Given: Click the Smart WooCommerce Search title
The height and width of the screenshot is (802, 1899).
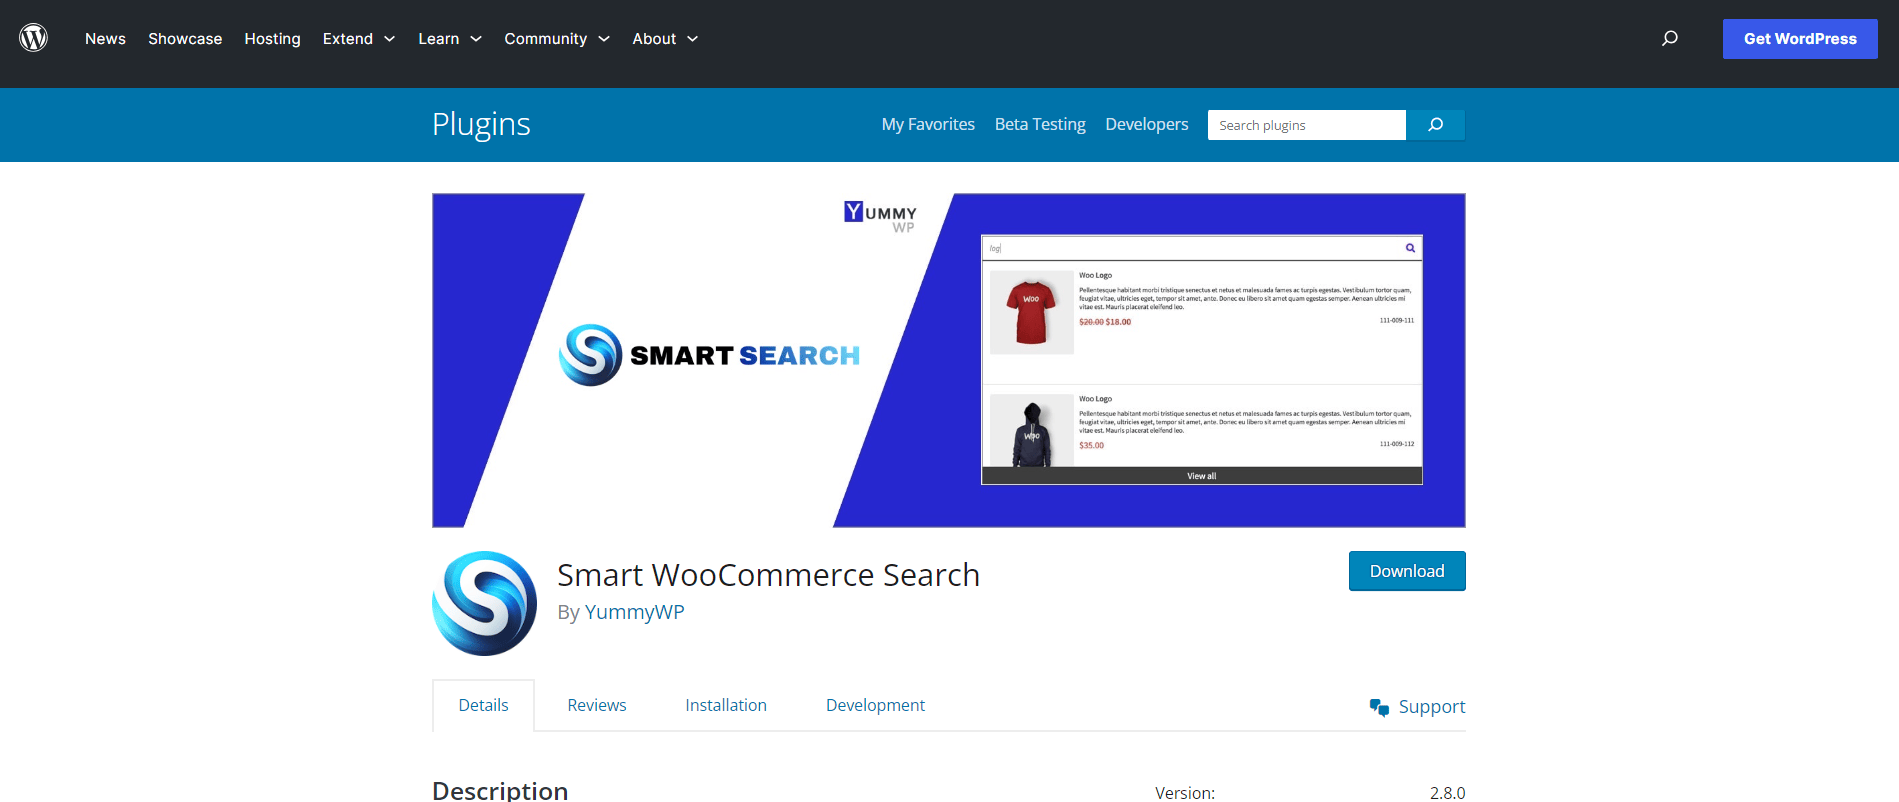Looking at the screenshot, I should click(x=768, y=575).
